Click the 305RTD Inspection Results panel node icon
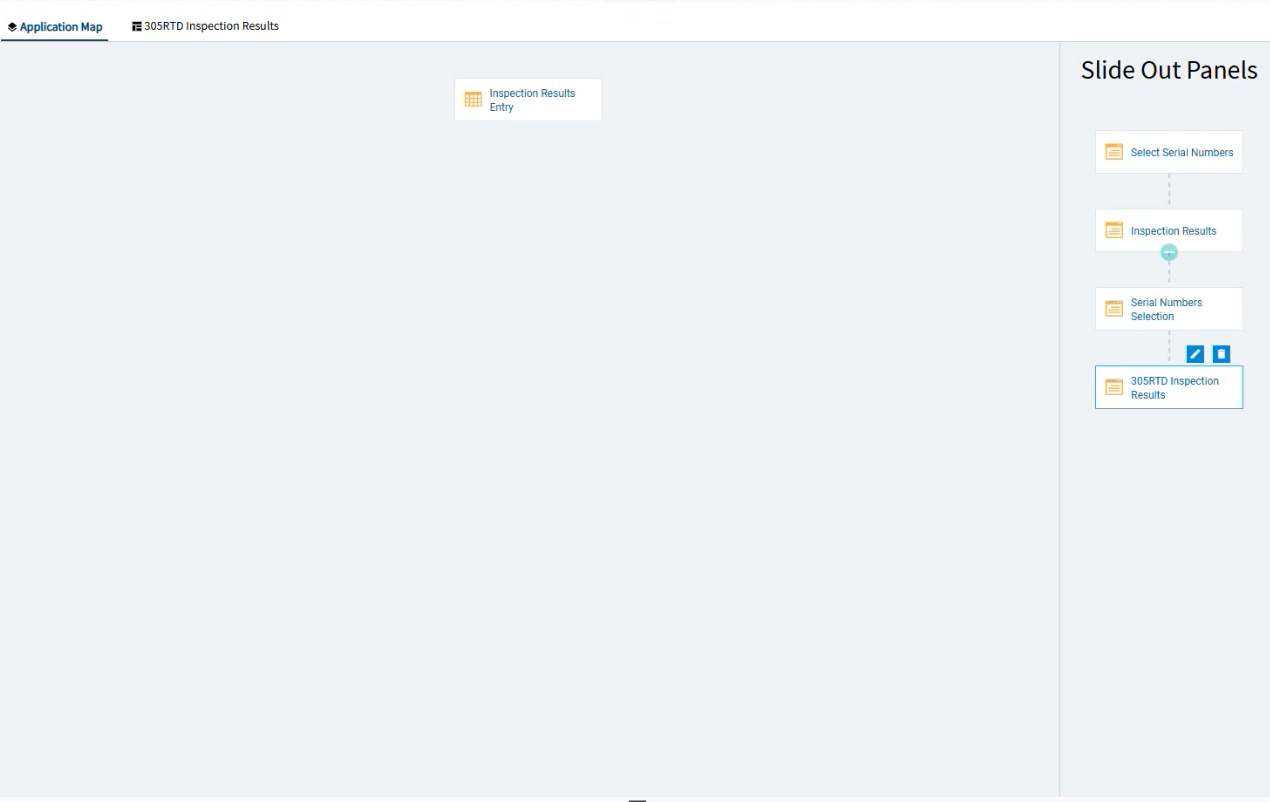1270x802 pixels. 1114,387
